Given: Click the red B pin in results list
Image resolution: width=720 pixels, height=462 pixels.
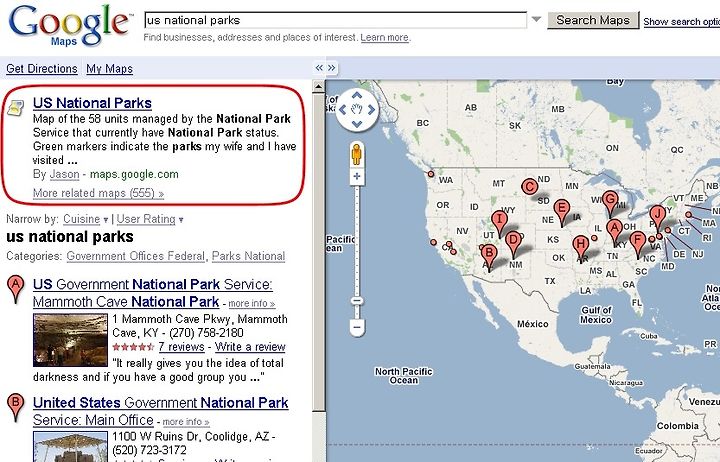Looking at the screenshot, I should click(16, 408).
